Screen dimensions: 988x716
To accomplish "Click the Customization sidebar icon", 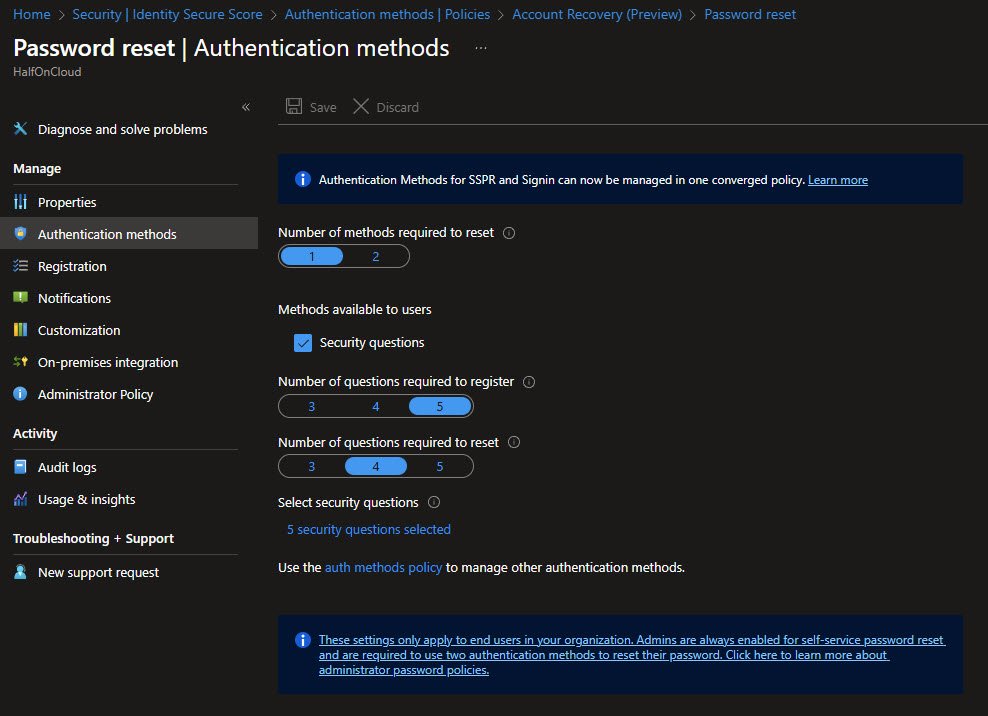I will [20, 330].
